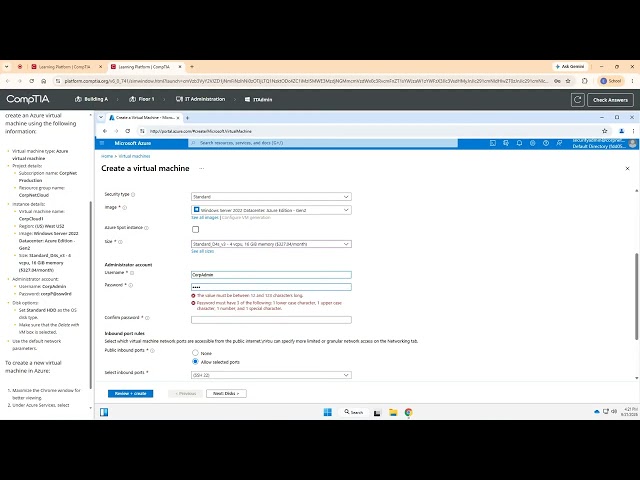Click the Ask Gemini button
This screenshot has height=480, width=640.
point(570,67)
